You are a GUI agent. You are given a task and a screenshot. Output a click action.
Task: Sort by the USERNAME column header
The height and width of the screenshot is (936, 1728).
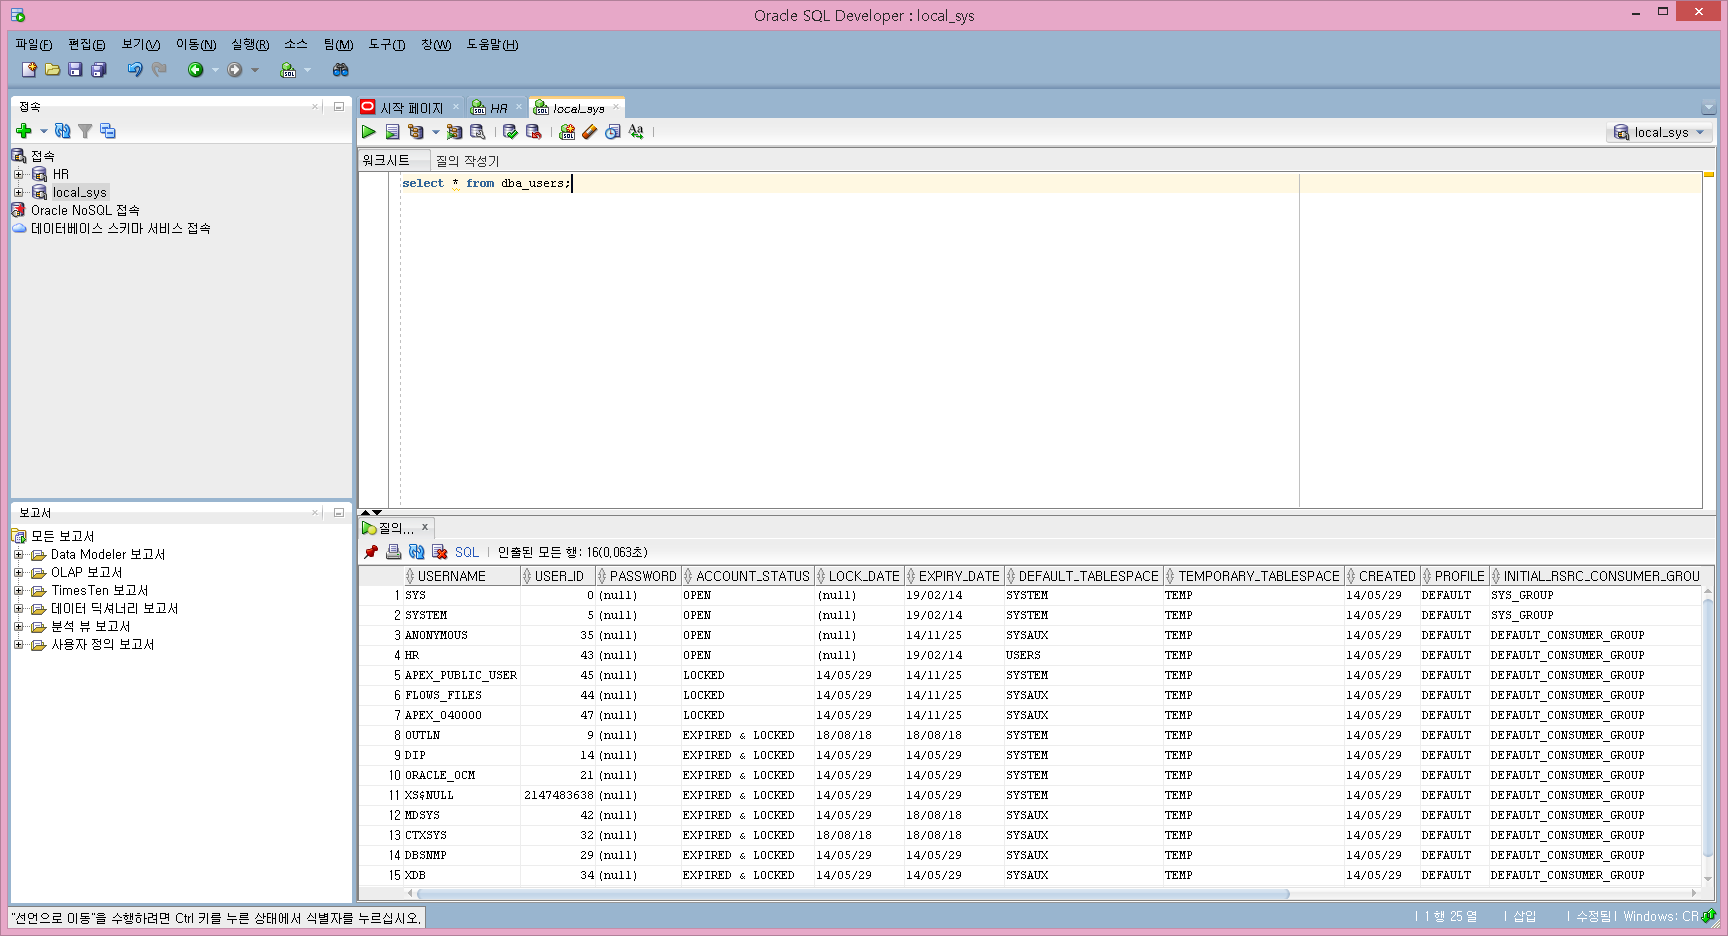(x=462, y=576)
